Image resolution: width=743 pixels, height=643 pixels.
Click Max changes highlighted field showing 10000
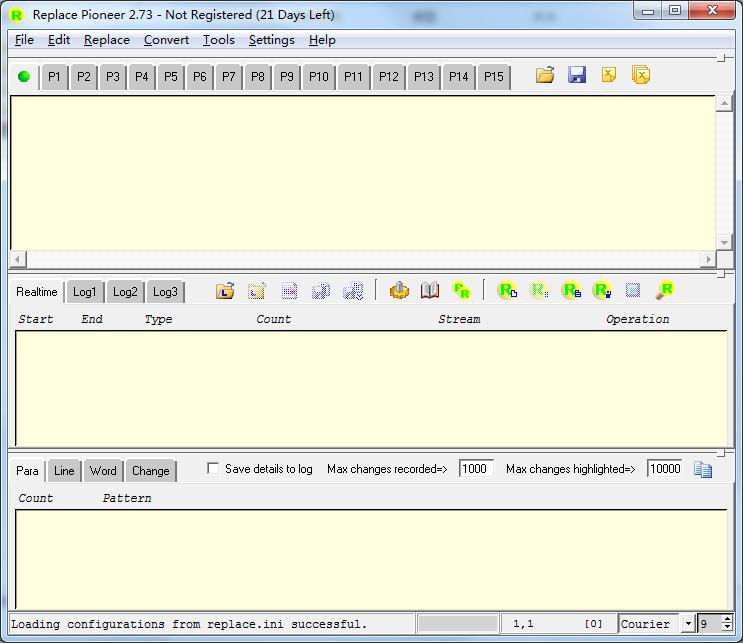click(x=664, y=469)
